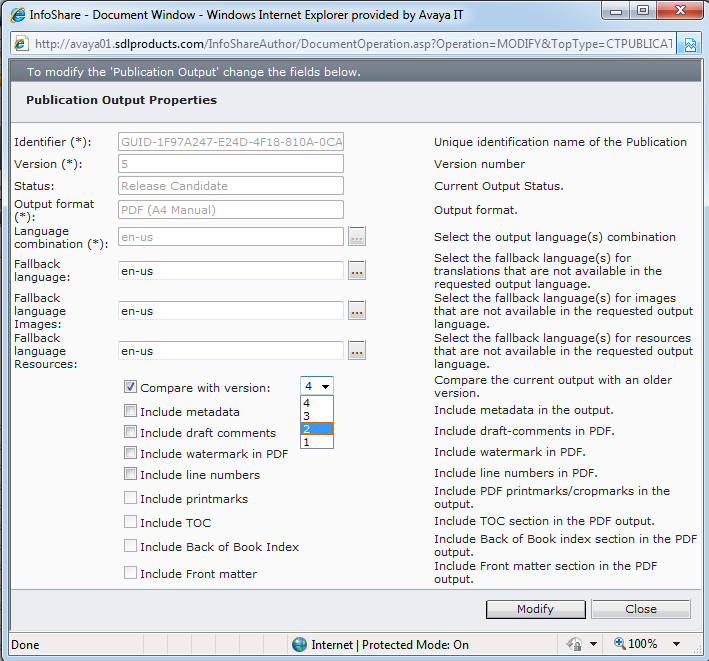Choose version 2 in the dropdown list
This screenshot has width=709, height=661.
pos(317,429)
